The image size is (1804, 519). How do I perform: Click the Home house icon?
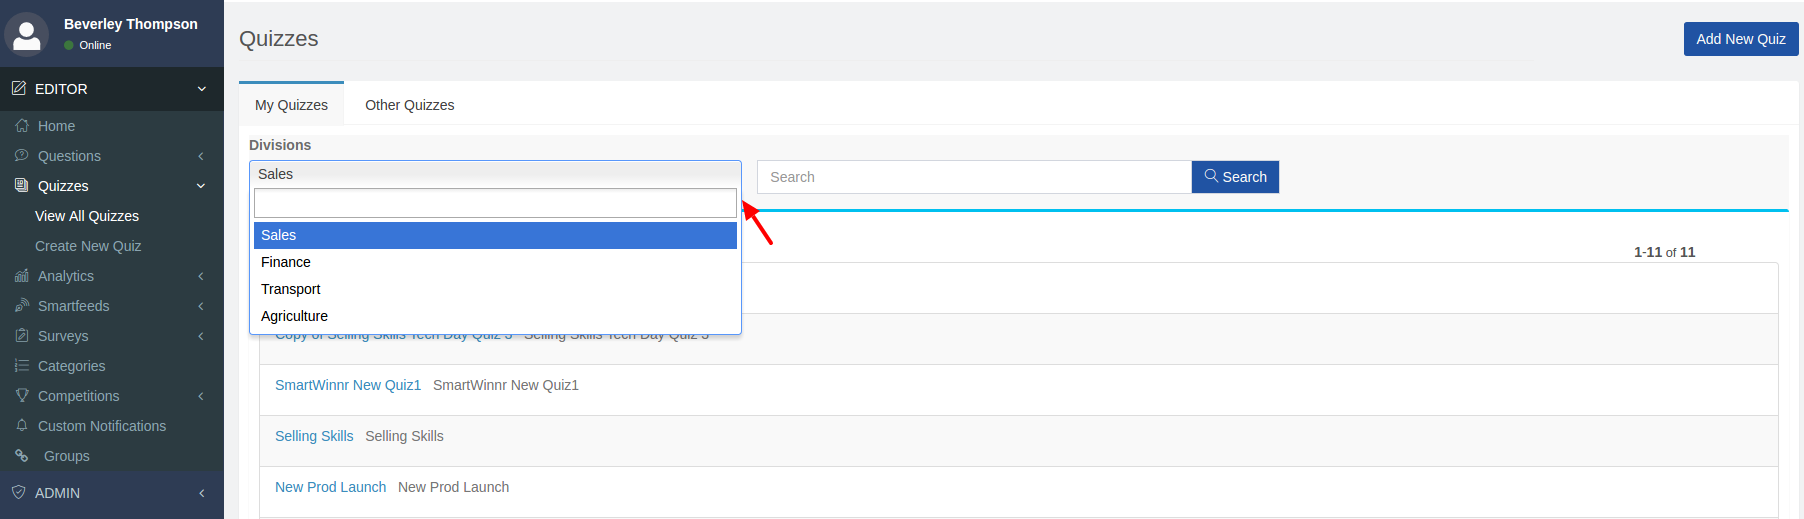[x=22, y=126]
